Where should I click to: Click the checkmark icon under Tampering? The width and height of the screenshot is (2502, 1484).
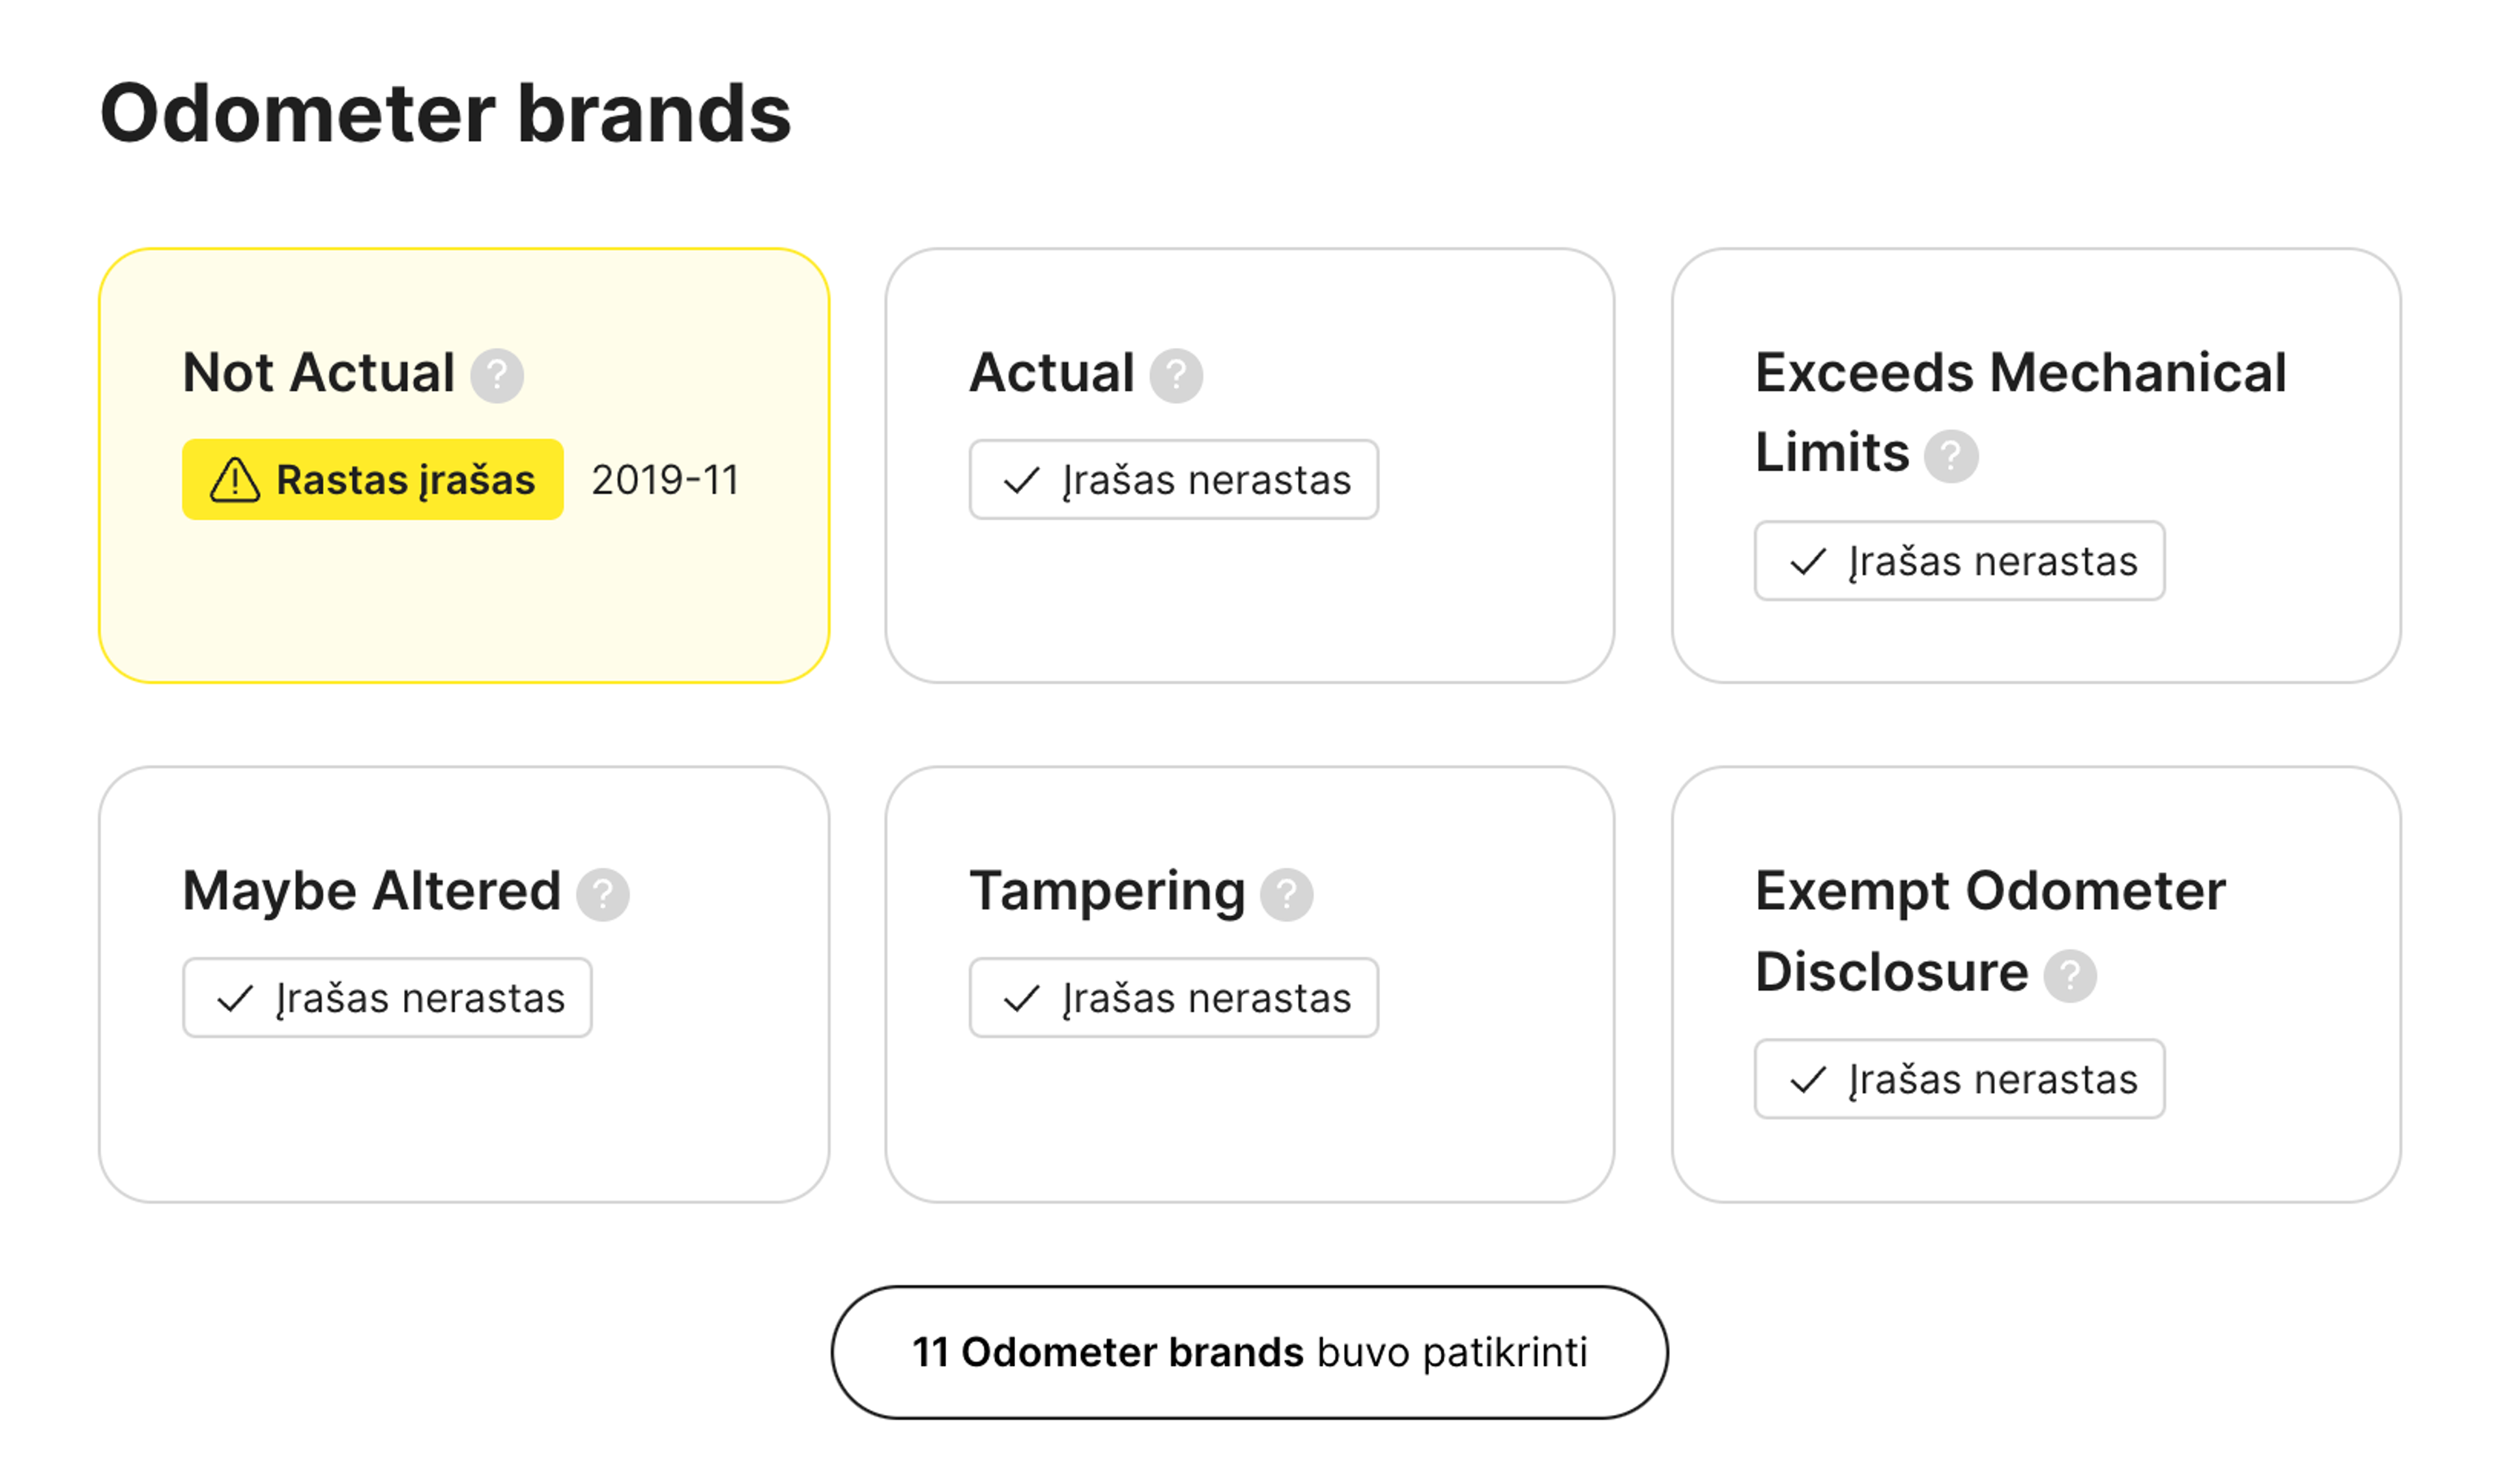click(1021, 999)
